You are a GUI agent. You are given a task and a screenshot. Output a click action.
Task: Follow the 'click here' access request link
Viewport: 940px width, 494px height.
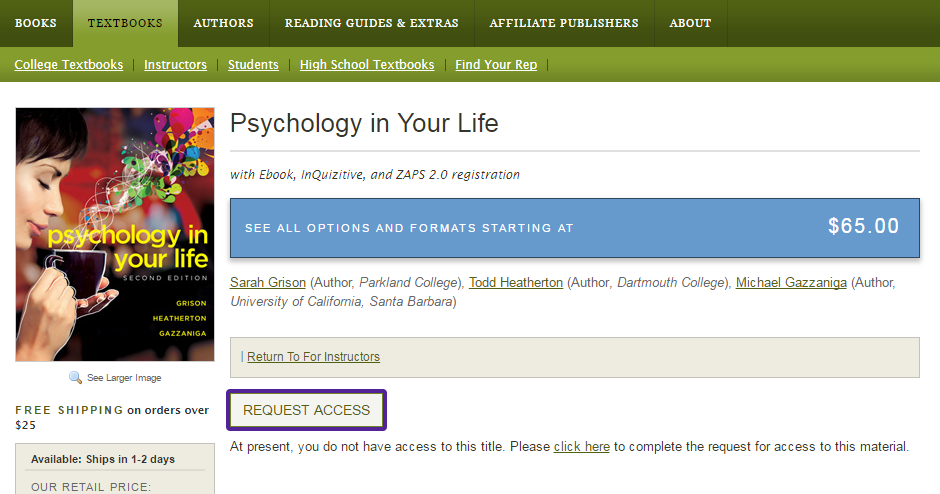pos(582,447)
